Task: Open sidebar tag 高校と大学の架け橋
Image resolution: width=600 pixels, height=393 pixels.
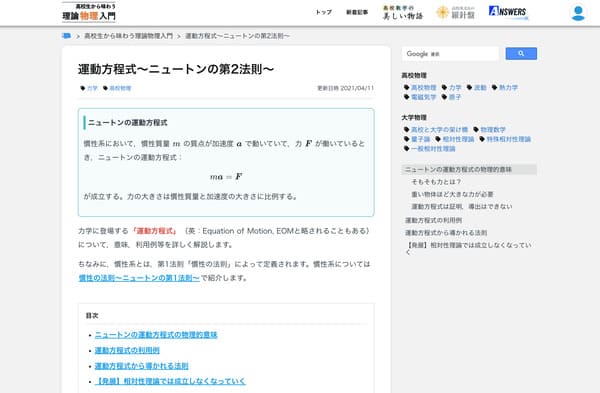Action: click(x=439, y=130)
